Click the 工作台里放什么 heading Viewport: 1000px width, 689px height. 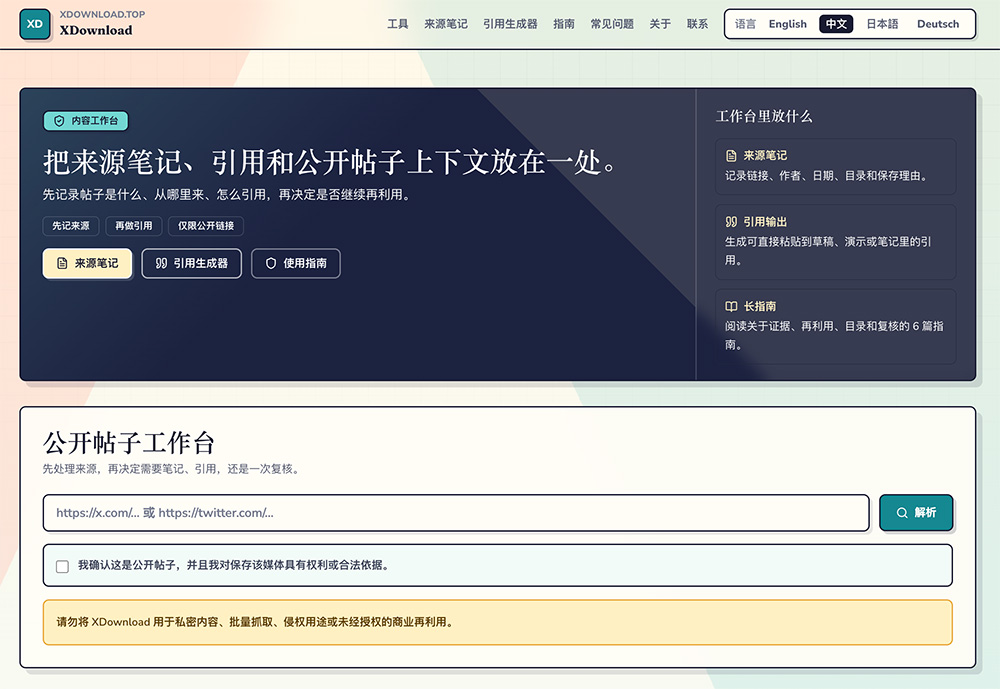763,116
